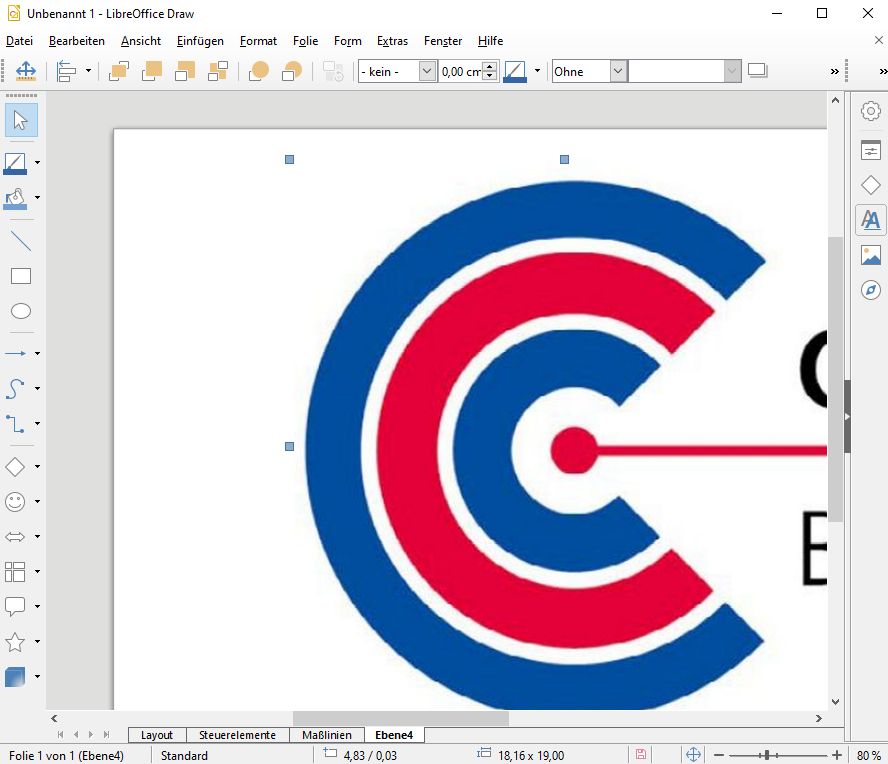The width and height of the screenshot is (888, 764).
Task: Select the Block Arrows tool
Action: click(x=15, y=536)
